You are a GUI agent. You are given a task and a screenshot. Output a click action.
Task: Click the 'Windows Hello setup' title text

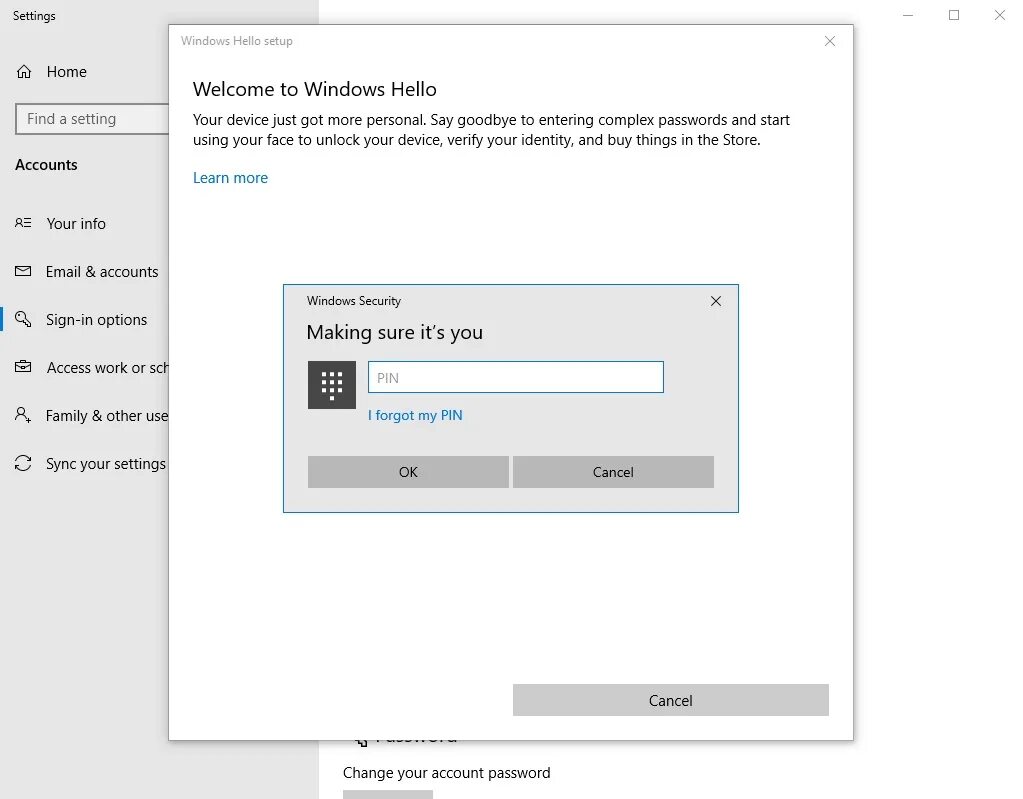(237, 41)
